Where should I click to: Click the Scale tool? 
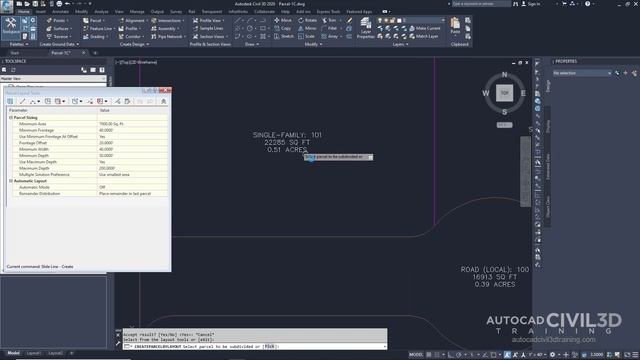tap(307, 36)
